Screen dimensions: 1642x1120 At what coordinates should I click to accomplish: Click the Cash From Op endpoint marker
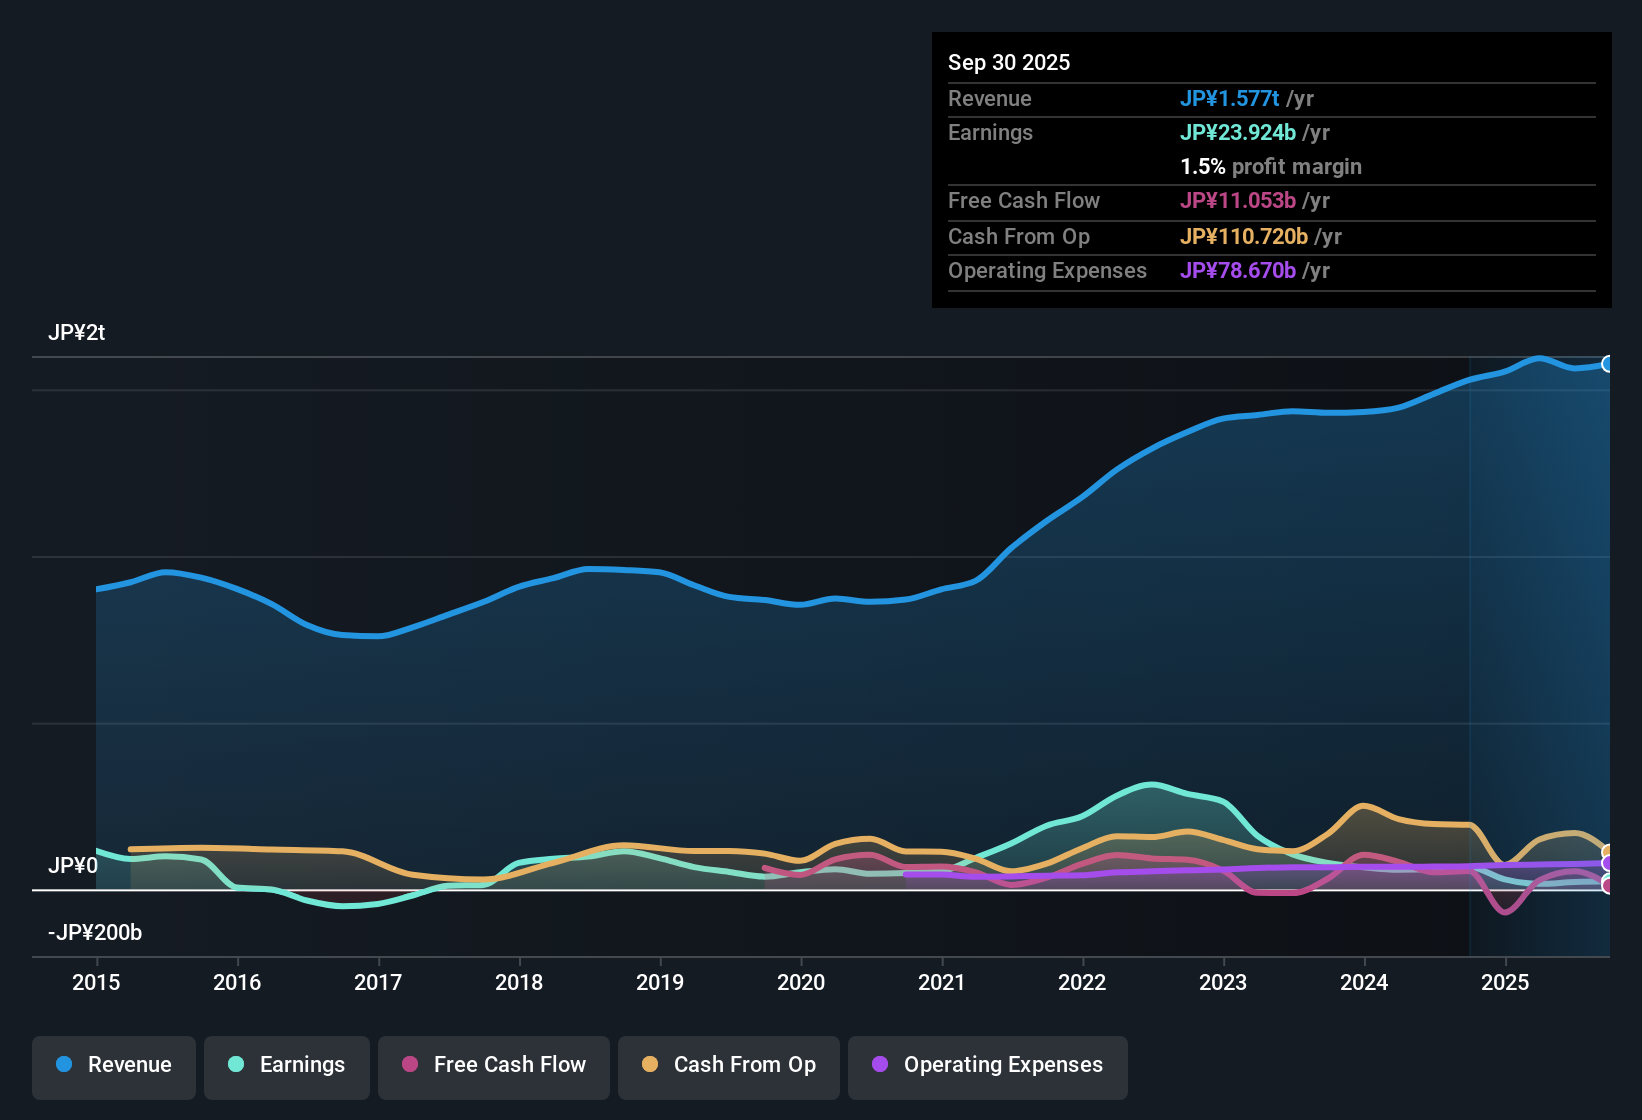click(x=1607, y=850)
